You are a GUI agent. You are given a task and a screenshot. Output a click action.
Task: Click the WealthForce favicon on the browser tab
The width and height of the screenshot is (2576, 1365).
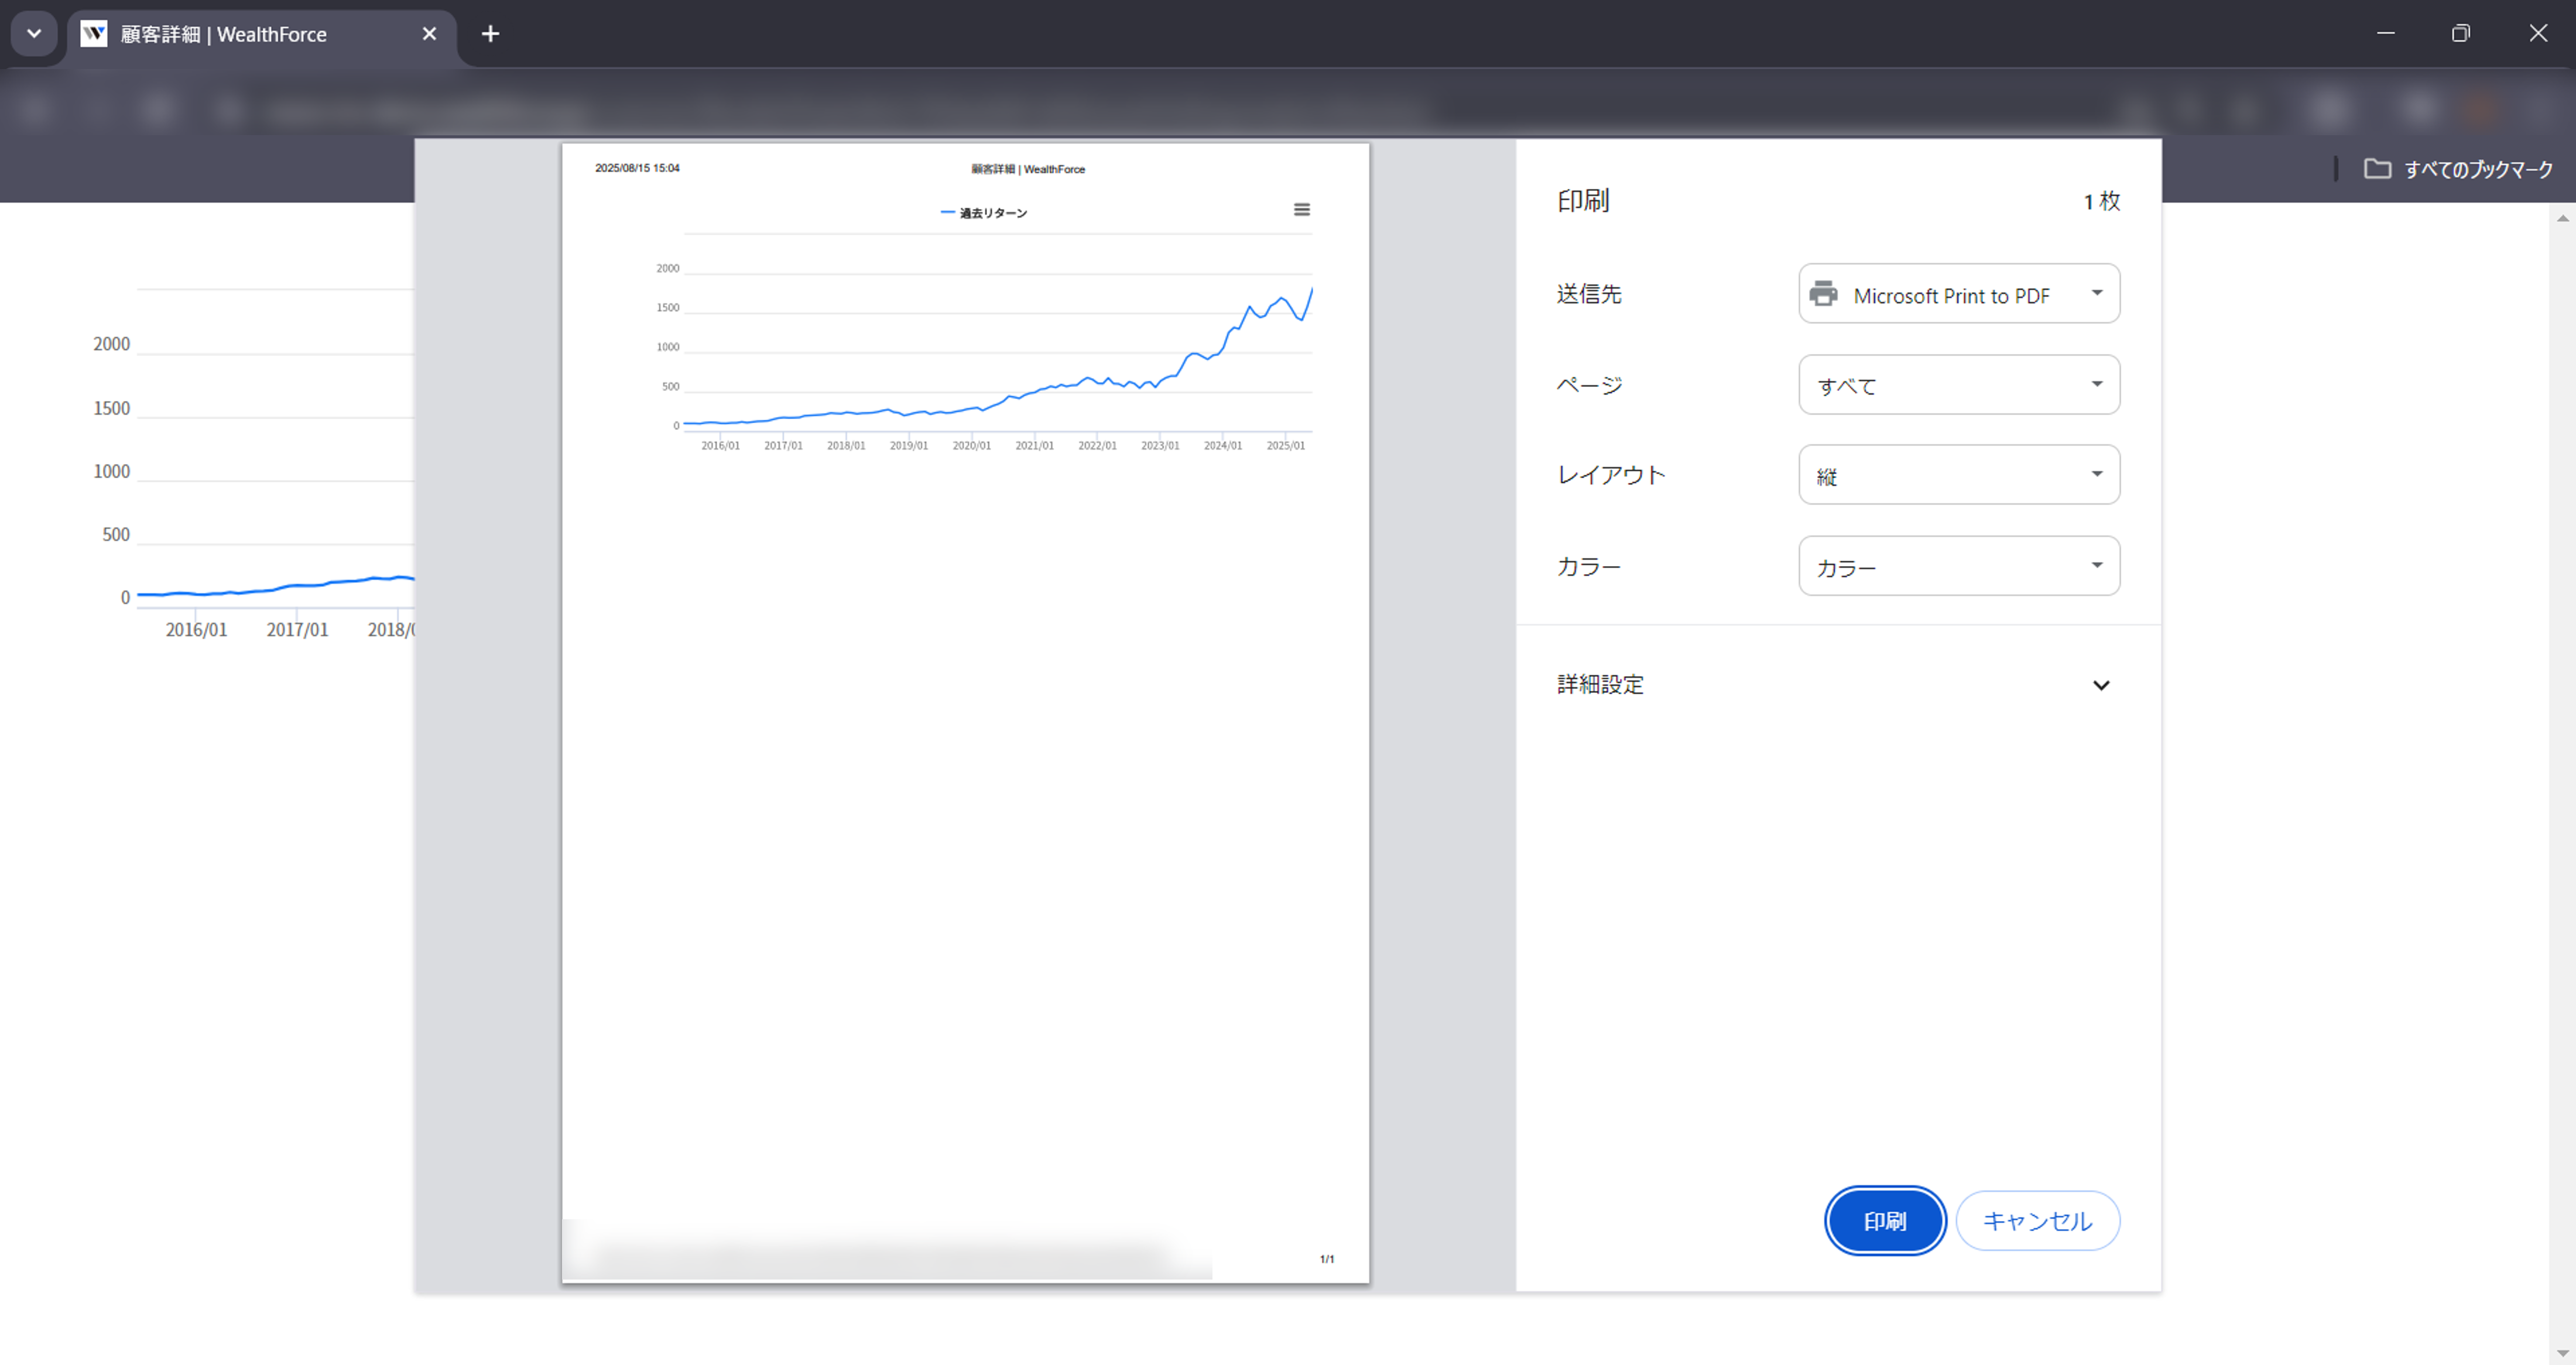tap(94, 33)
